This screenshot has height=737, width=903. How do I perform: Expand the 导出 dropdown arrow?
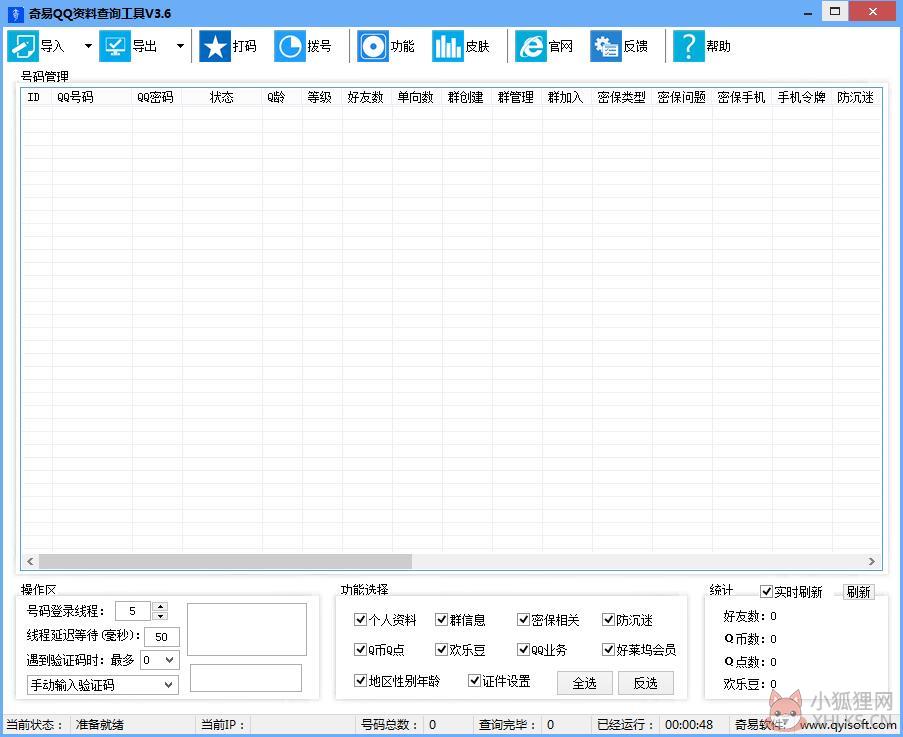click(180, 46)
